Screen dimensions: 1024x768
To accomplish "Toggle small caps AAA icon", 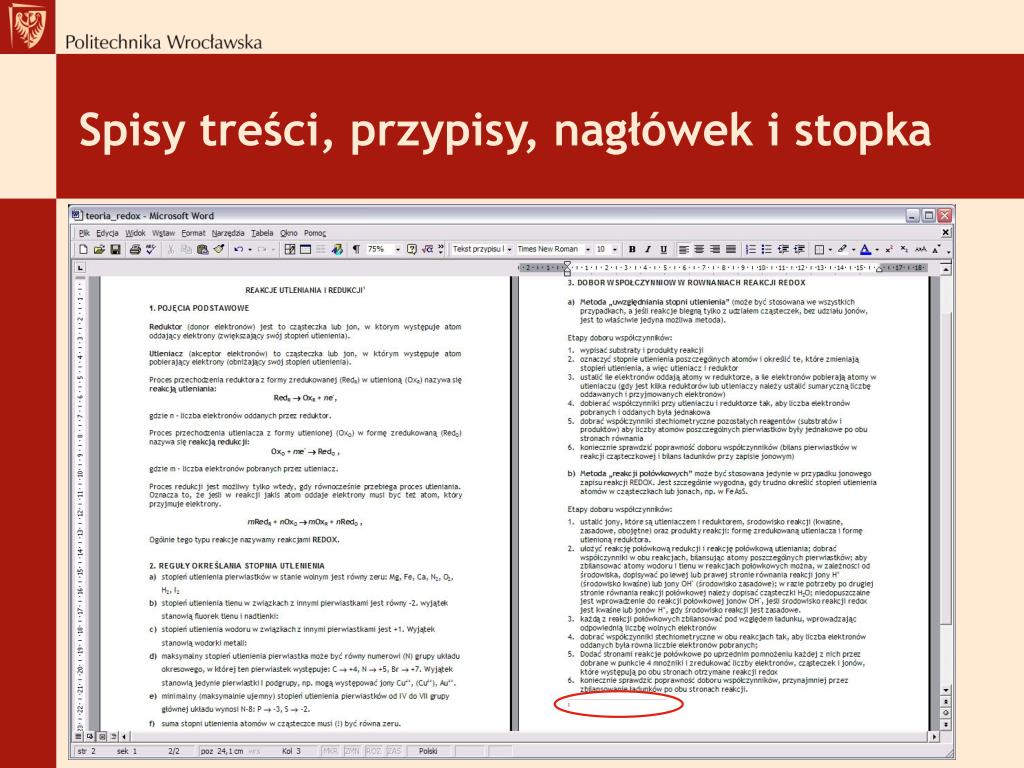I will tap(920, 249).
